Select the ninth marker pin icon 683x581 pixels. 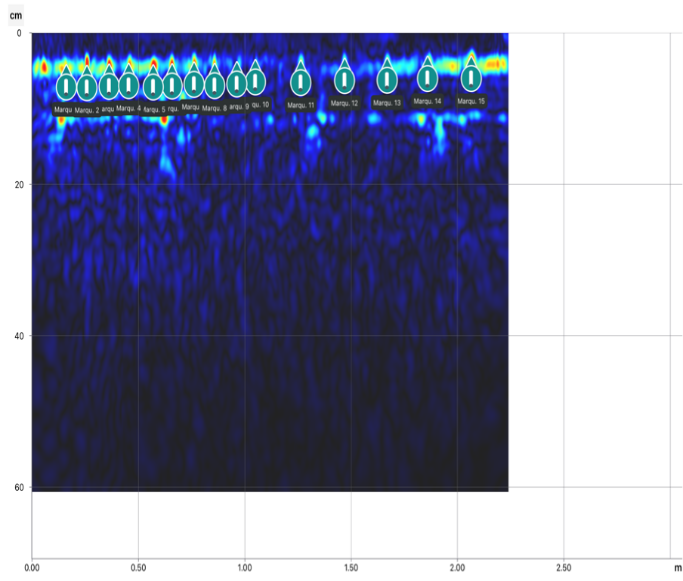(237, 83)
